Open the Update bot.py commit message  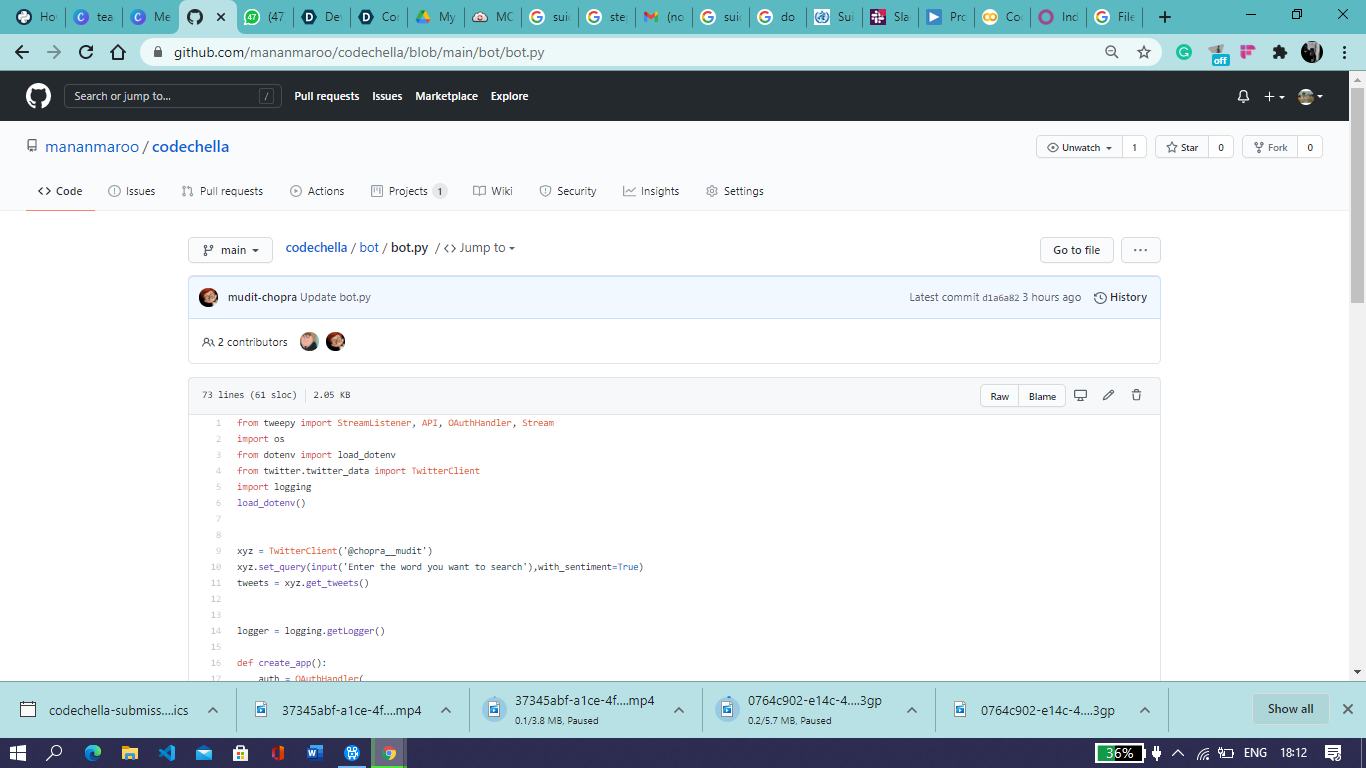(x=335, y=297)
